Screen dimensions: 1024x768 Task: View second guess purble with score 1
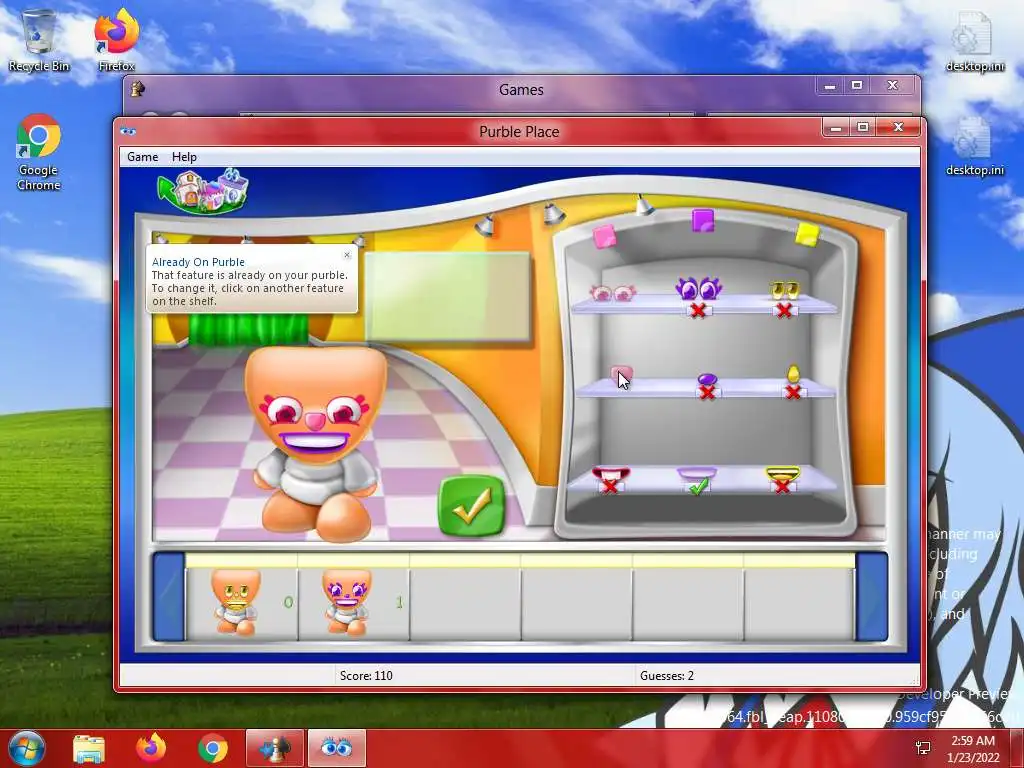[353, 601]
